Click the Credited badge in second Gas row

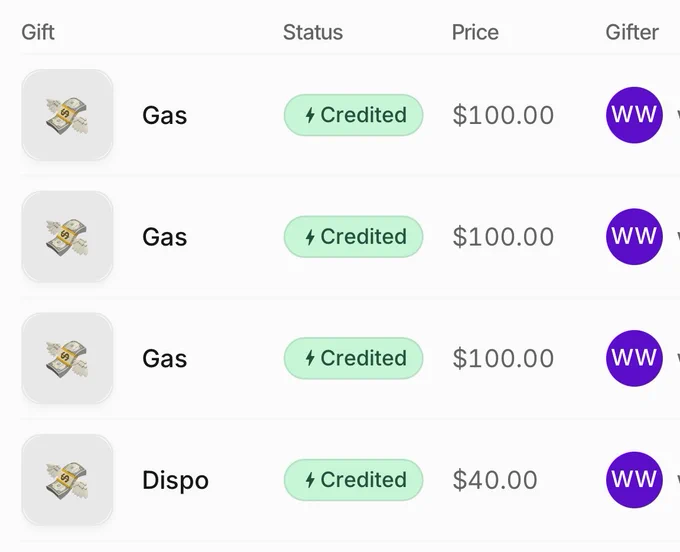click(x=353, y=237)
